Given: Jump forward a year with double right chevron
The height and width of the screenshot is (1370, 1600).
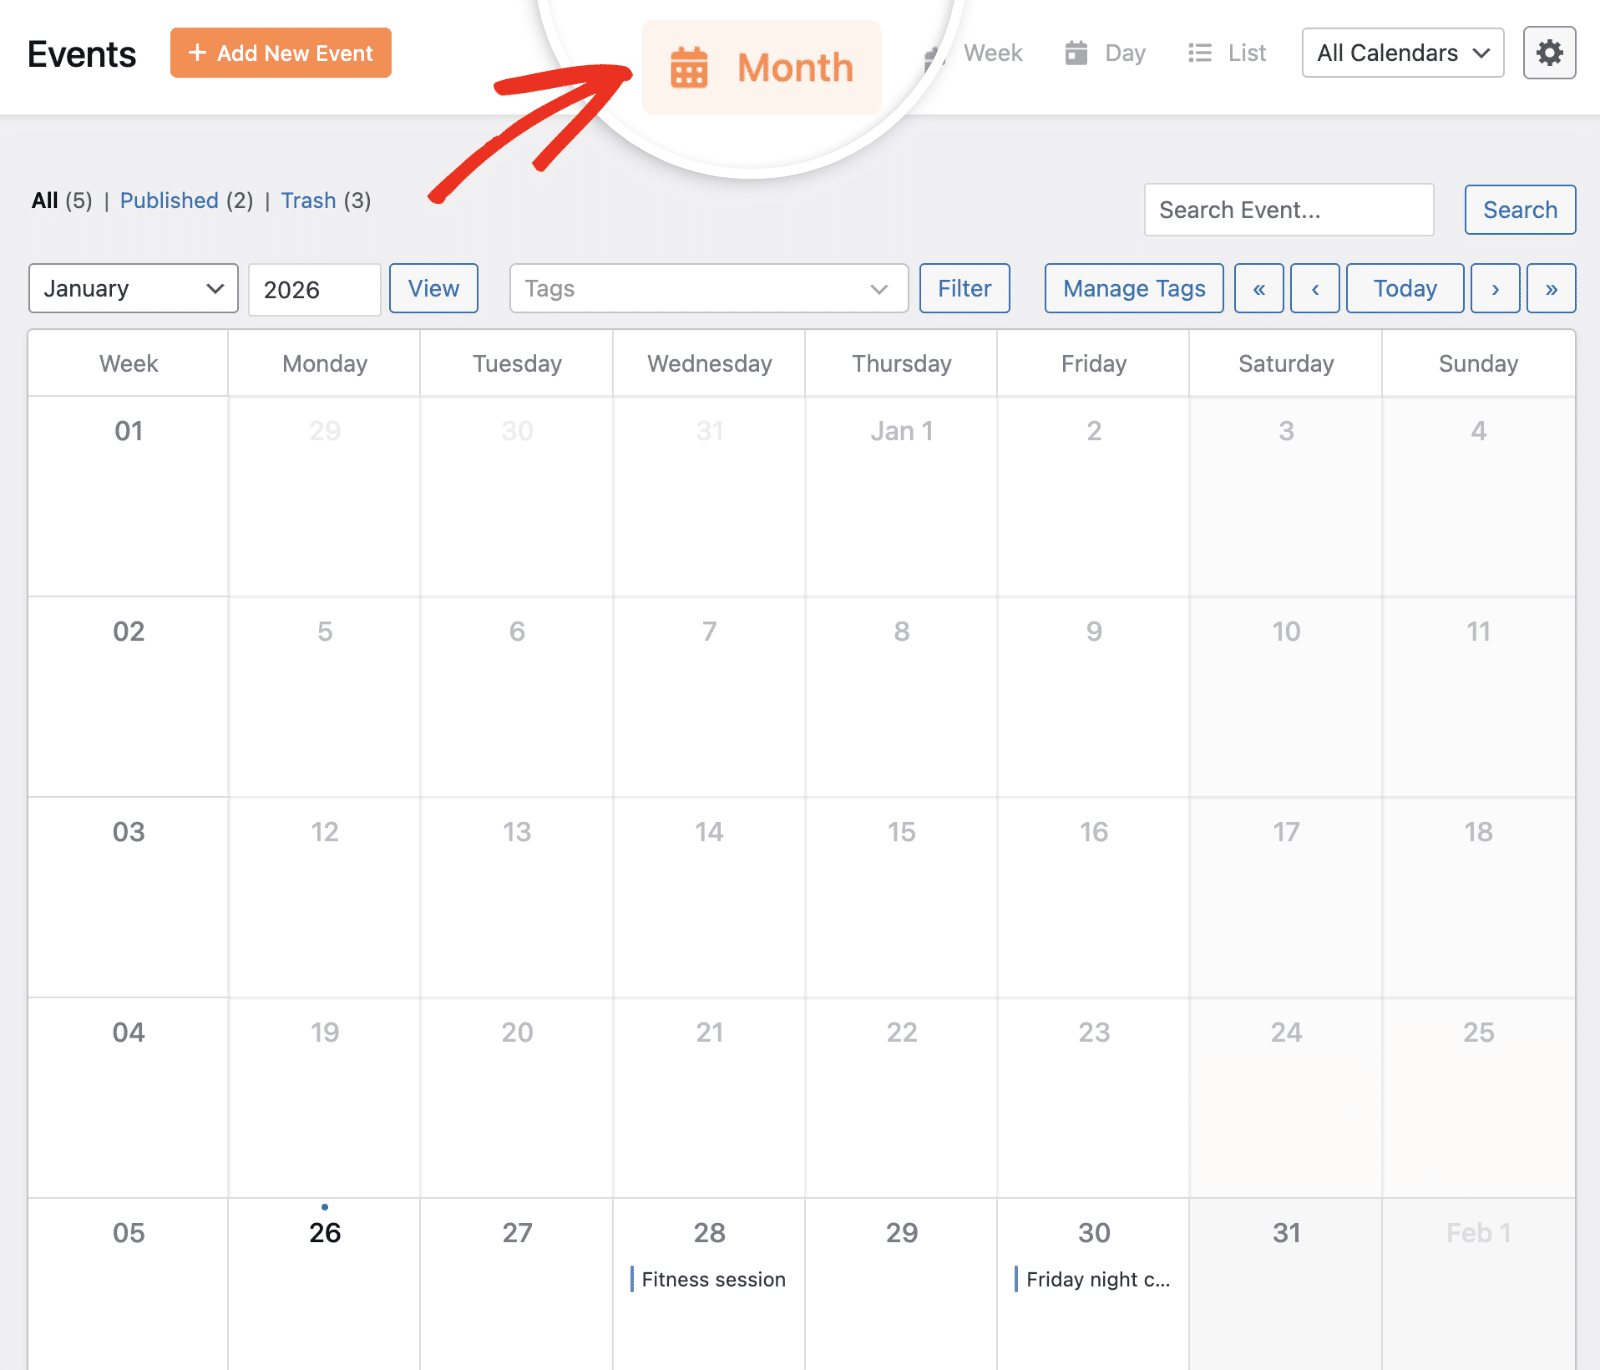Looking at the screenshot, I should pos(1551,288).
